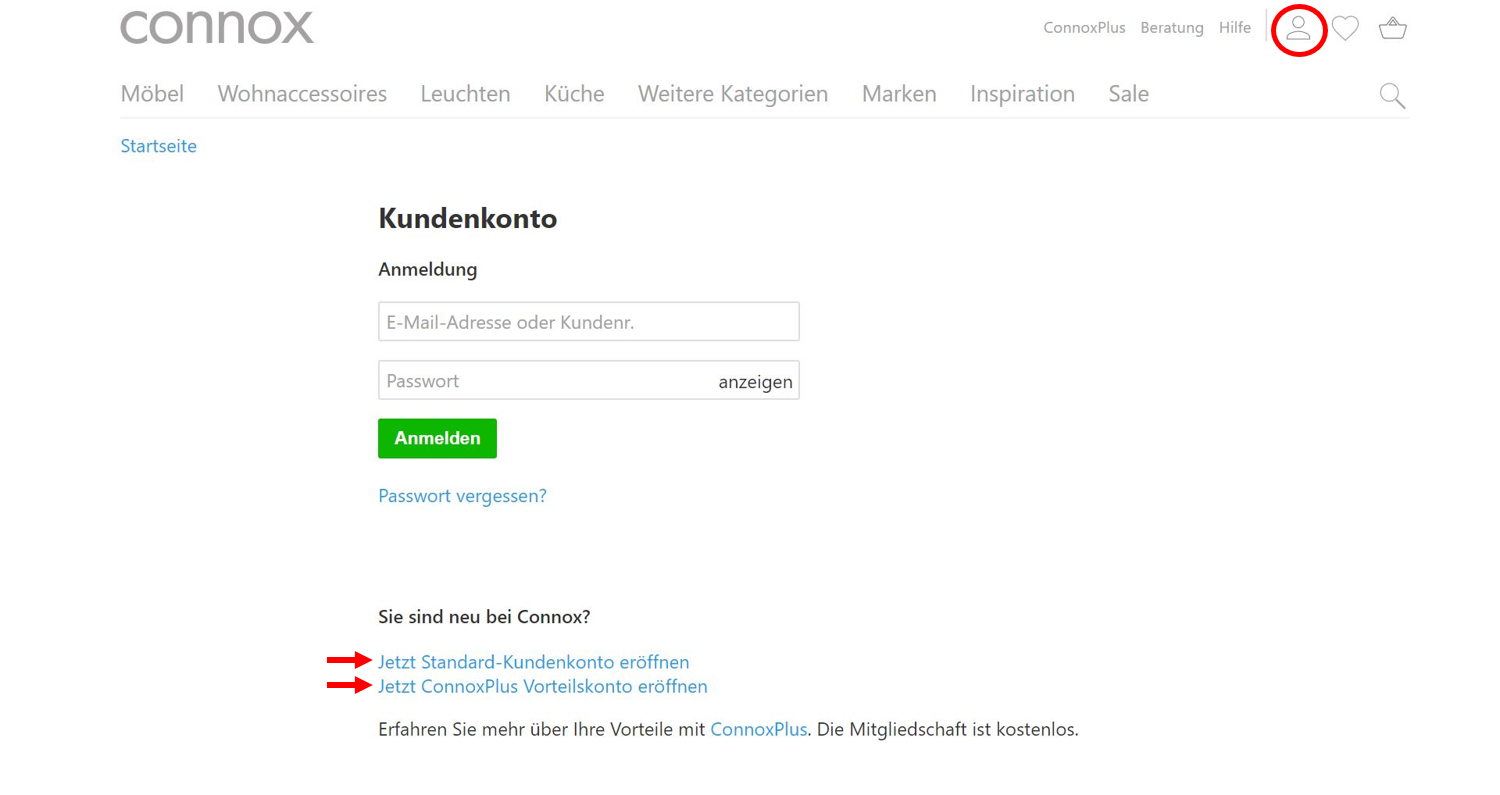Open the wishlist heart icon
Viewport: 1500px width, 795px height.
pos(1345,28)
